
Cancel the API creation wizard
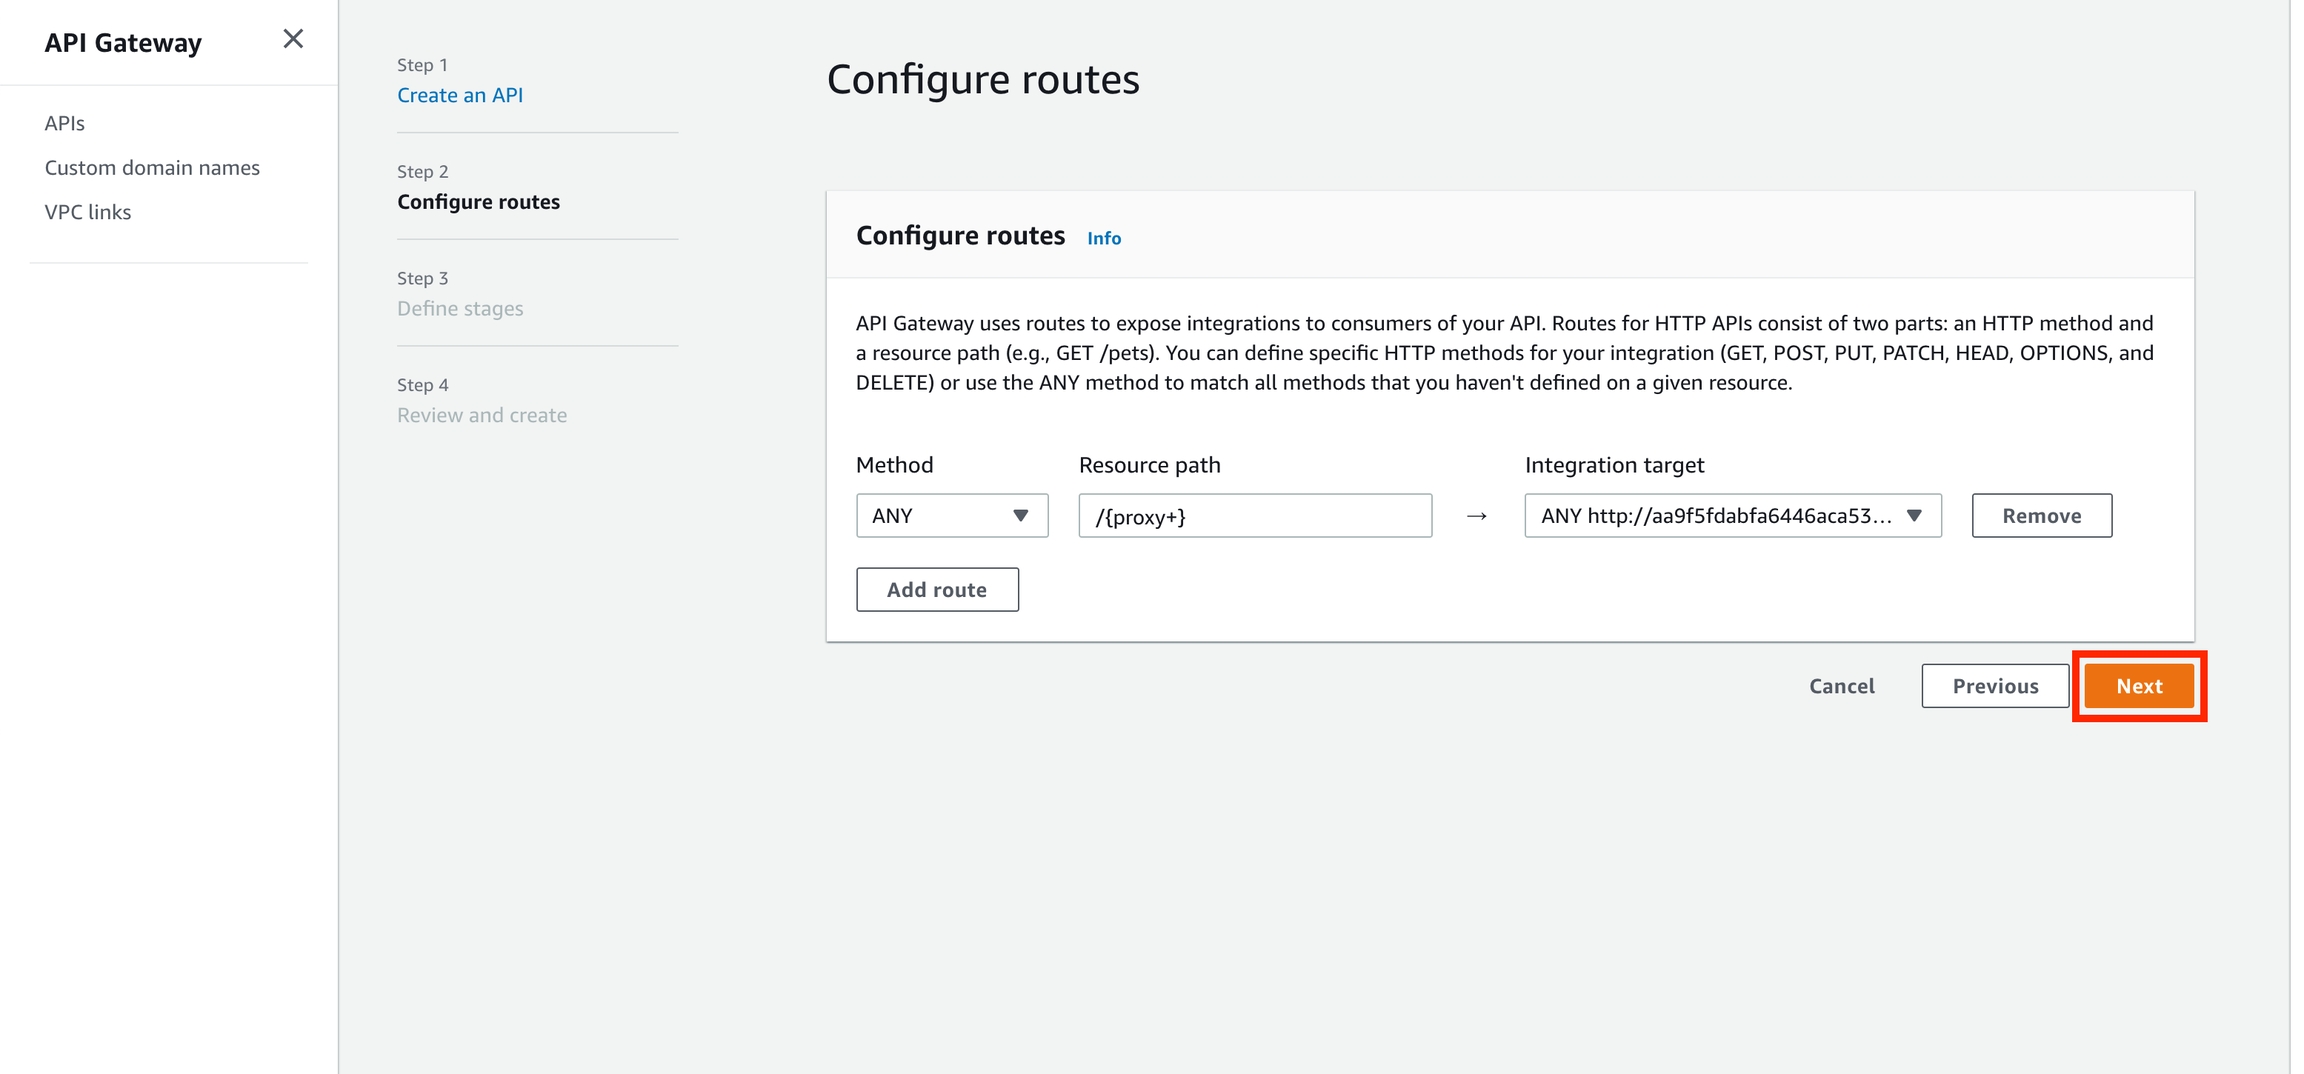click(x=1841, y=686)
